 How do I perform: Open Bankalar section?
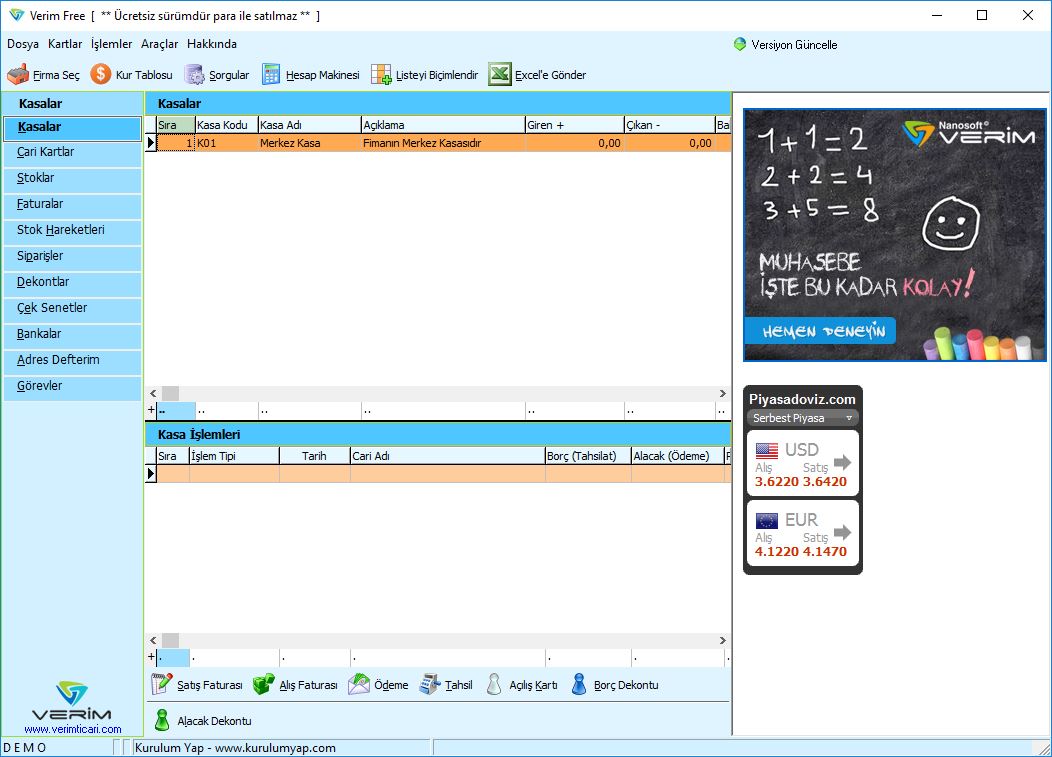click(72, 334)
